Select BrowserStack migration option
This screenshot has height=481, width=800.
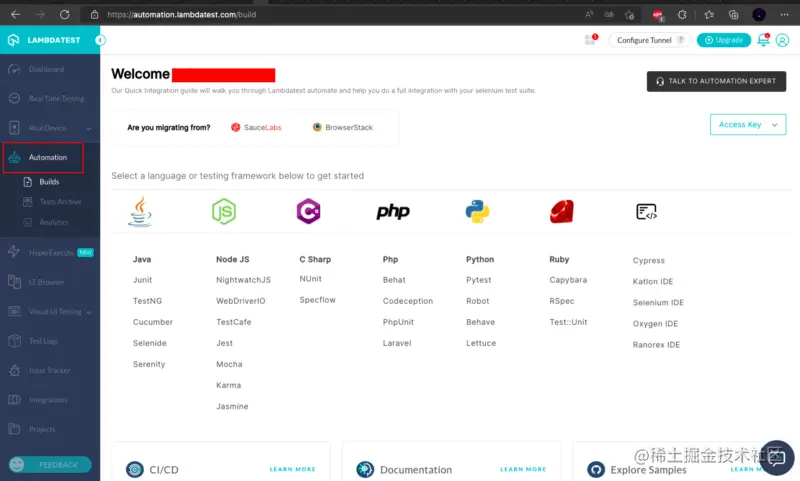(343, 128)
